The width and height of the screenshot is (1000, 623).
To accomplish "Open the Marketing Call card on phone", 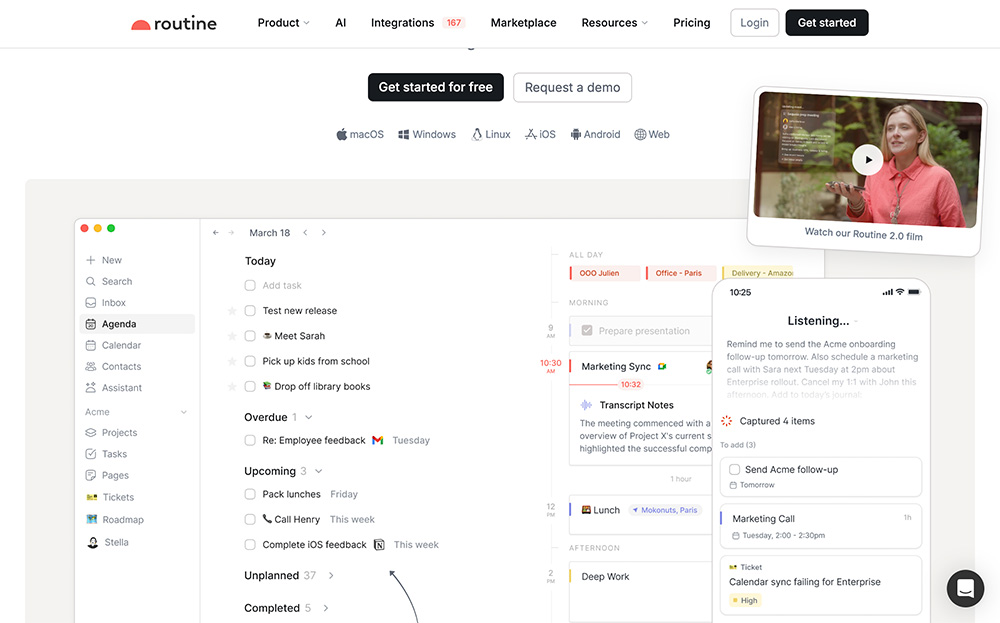I will [821, 527].
